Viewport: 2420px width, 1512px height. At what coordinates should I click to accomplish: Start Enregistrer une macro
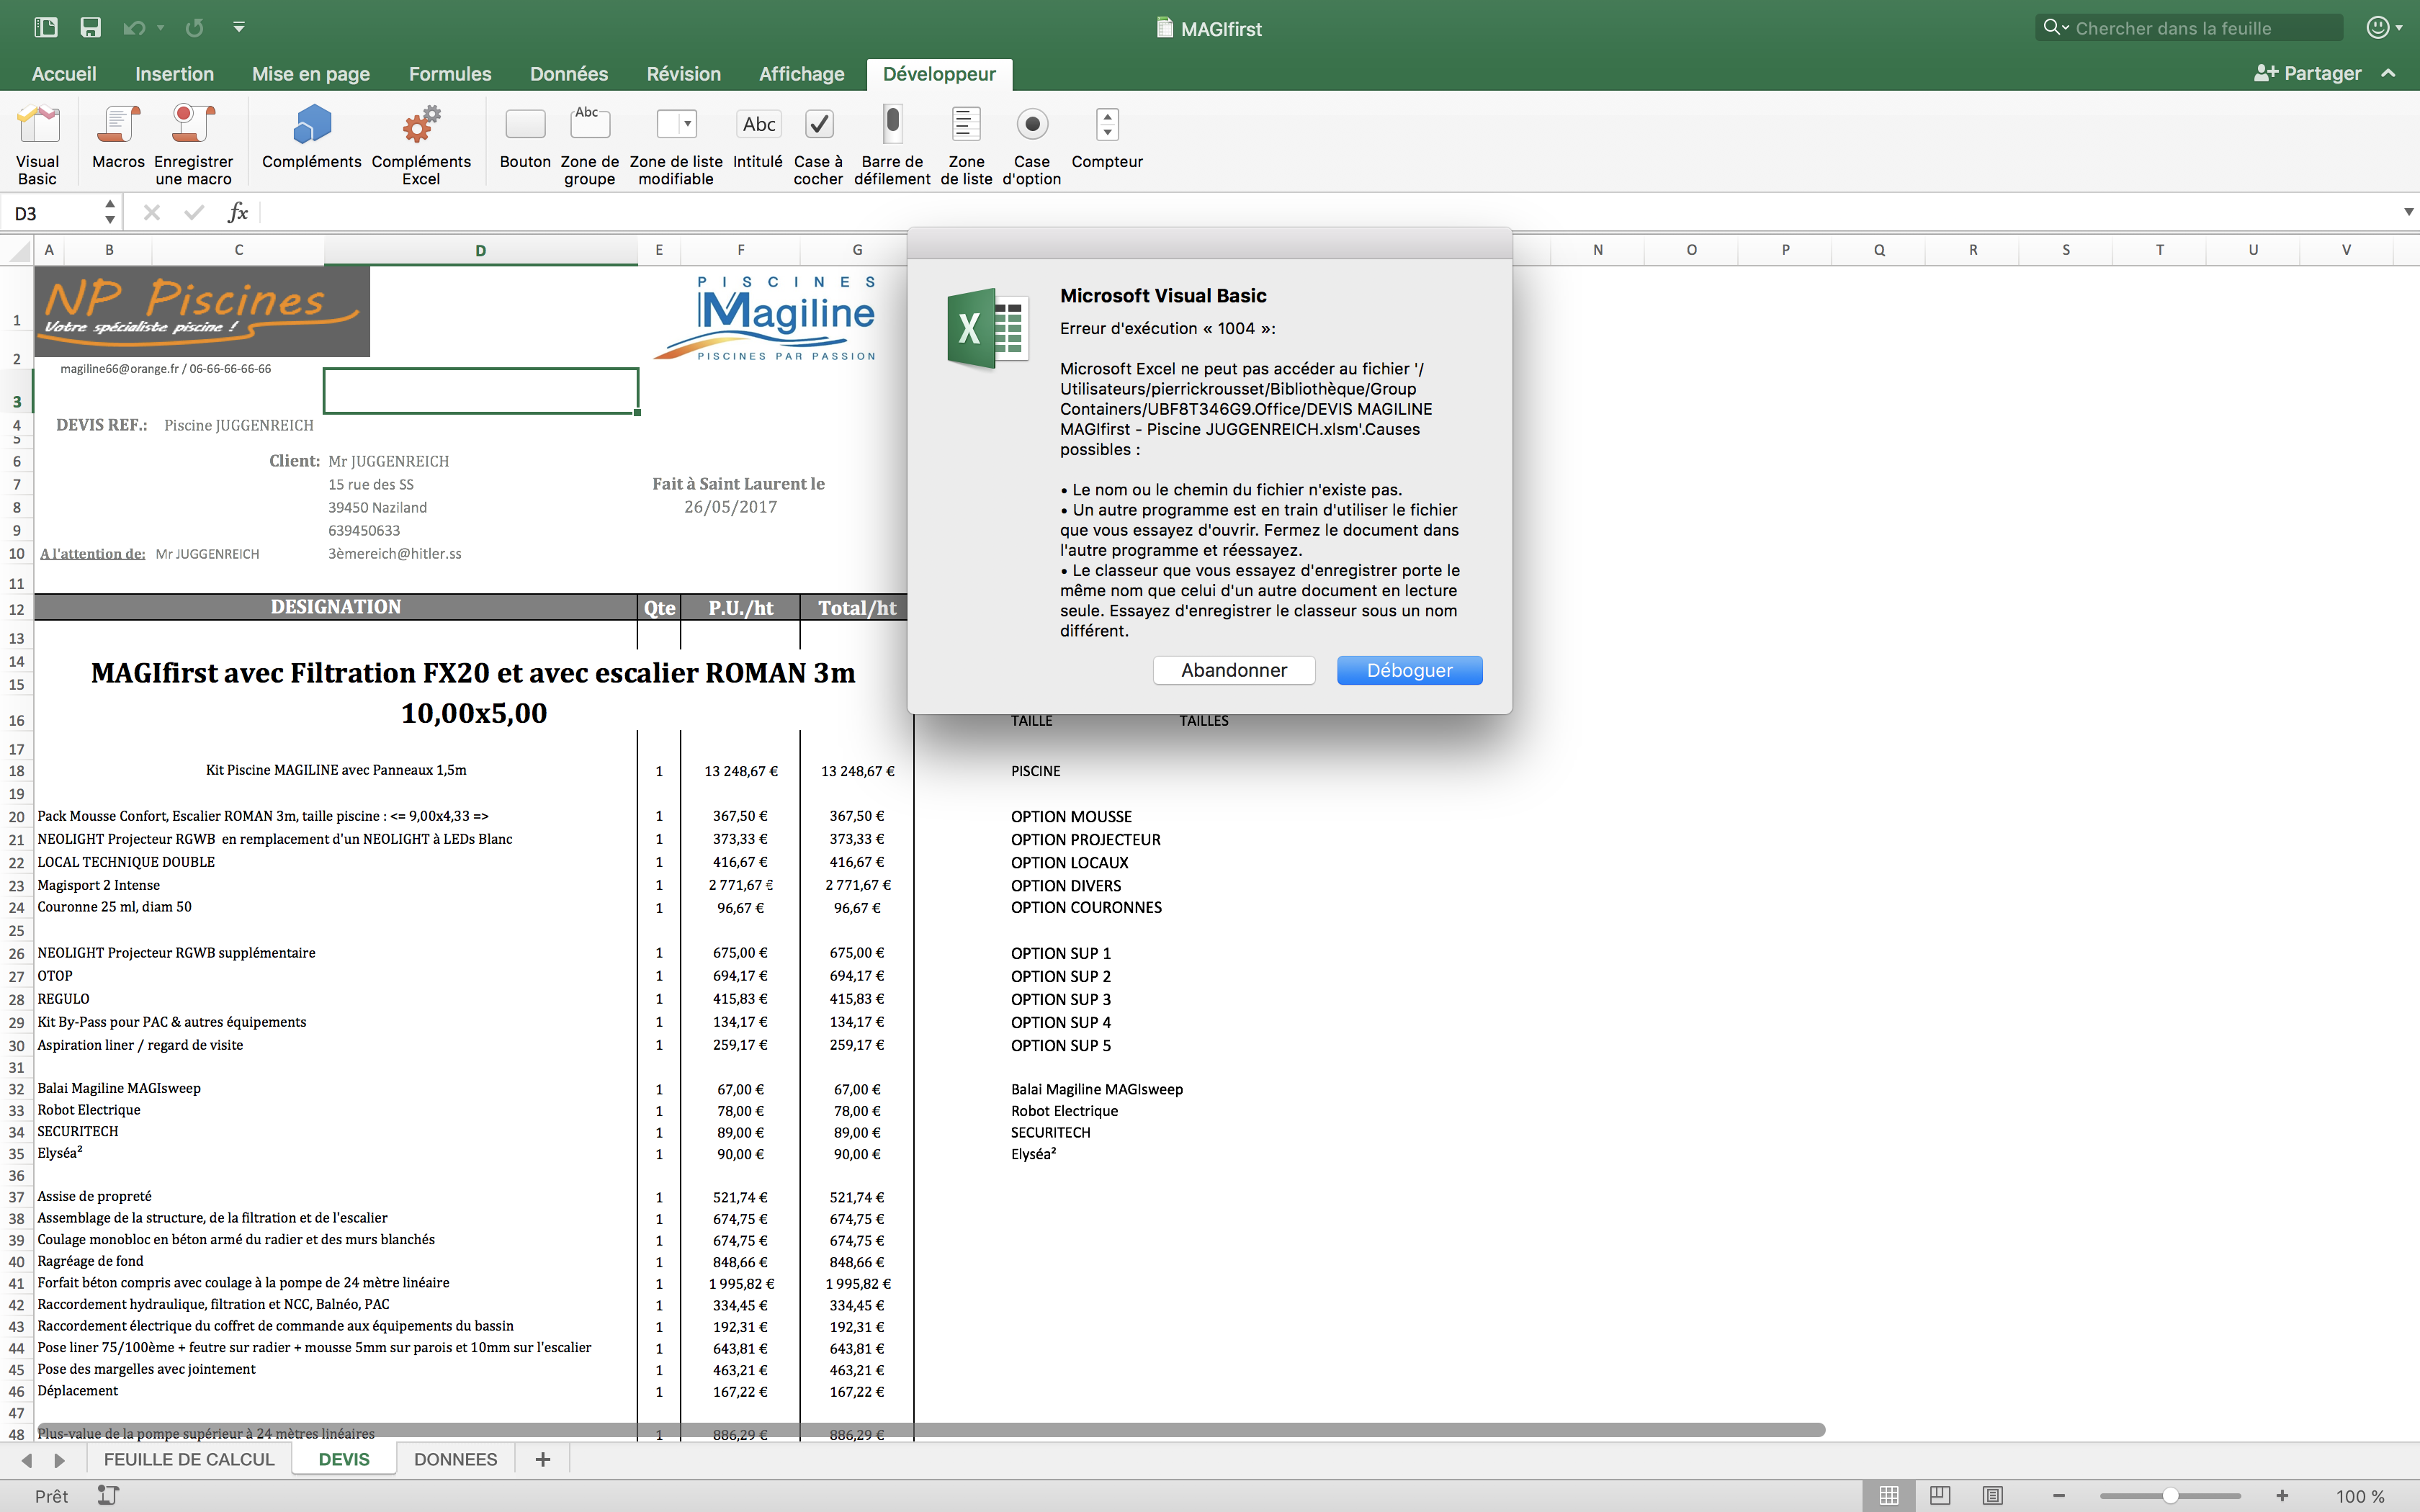193,144
